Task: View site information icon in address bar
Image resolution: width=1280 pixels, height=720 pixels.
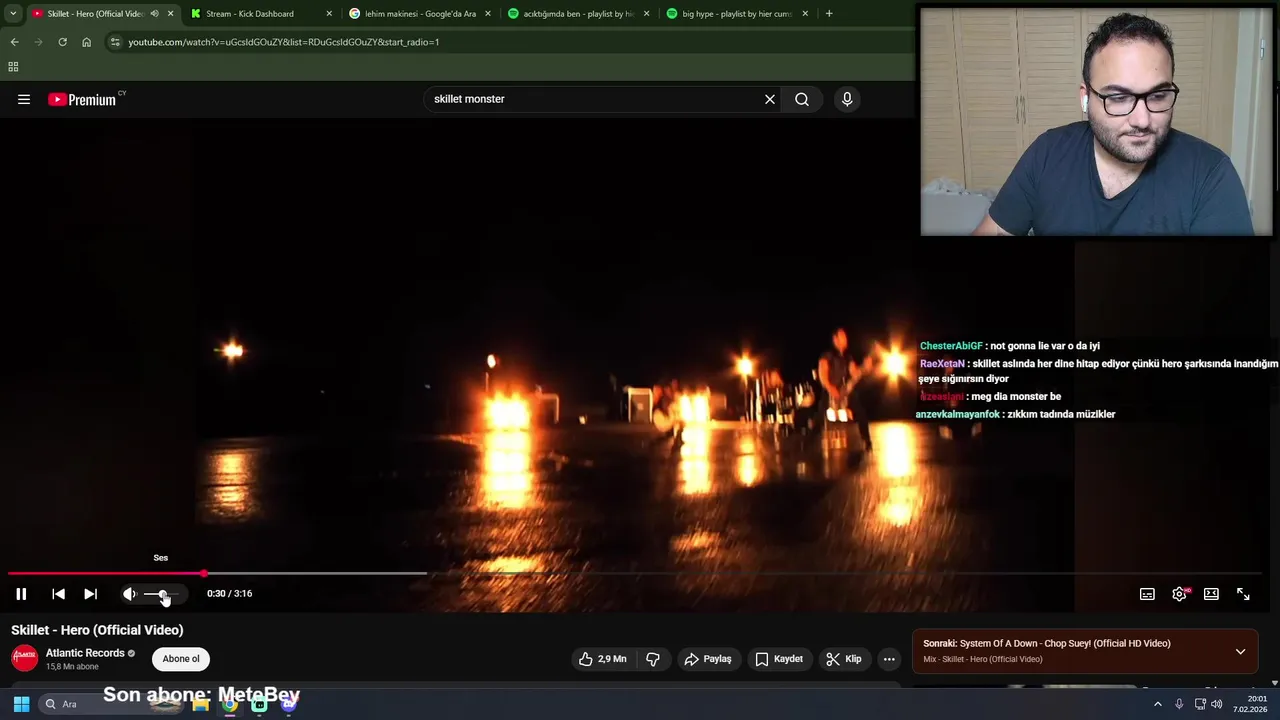Action: [x=115, y=42]
